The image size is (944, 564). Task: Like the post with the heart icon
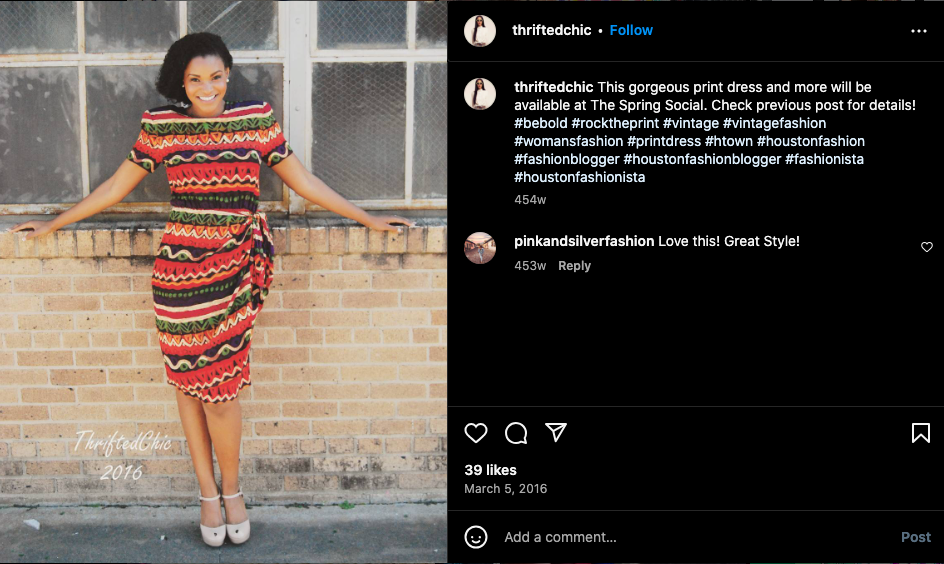click(476, 433)
